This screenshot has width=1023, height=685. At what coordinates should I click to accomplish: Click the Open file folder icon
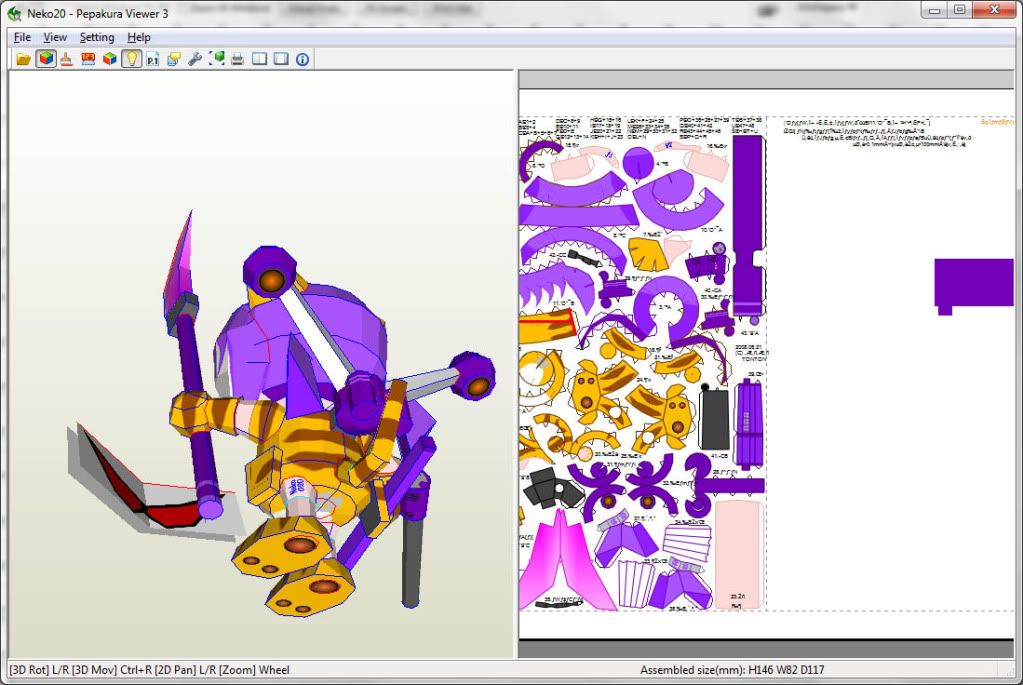pos(23,59)
